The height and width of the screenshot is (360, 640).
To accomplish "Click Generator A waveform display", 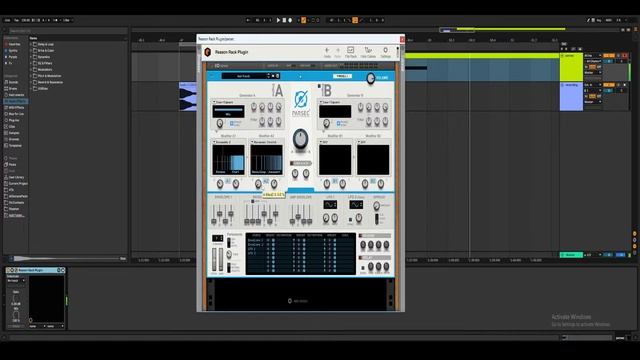I will [228, 111].
